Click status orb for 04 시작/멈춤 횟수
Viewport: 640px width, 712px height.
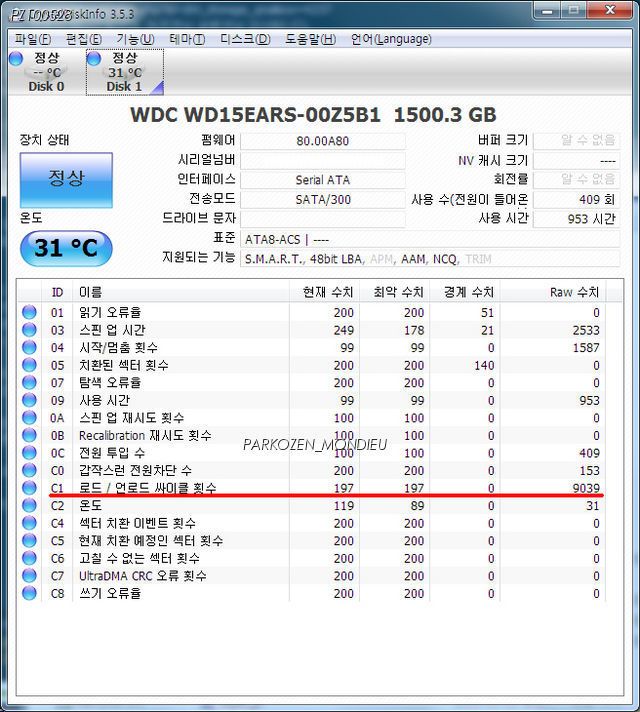(29, 347)
